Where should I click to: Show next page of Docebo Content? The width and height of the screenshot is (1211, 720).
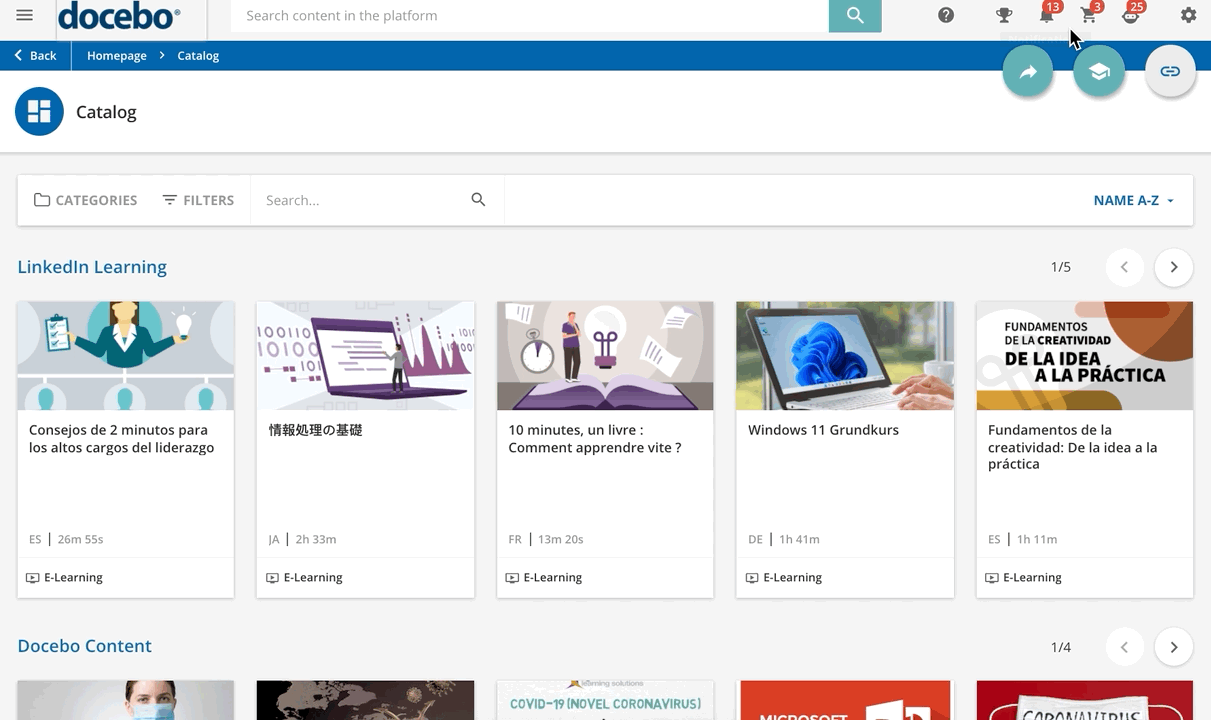[x=1174, y=647]
